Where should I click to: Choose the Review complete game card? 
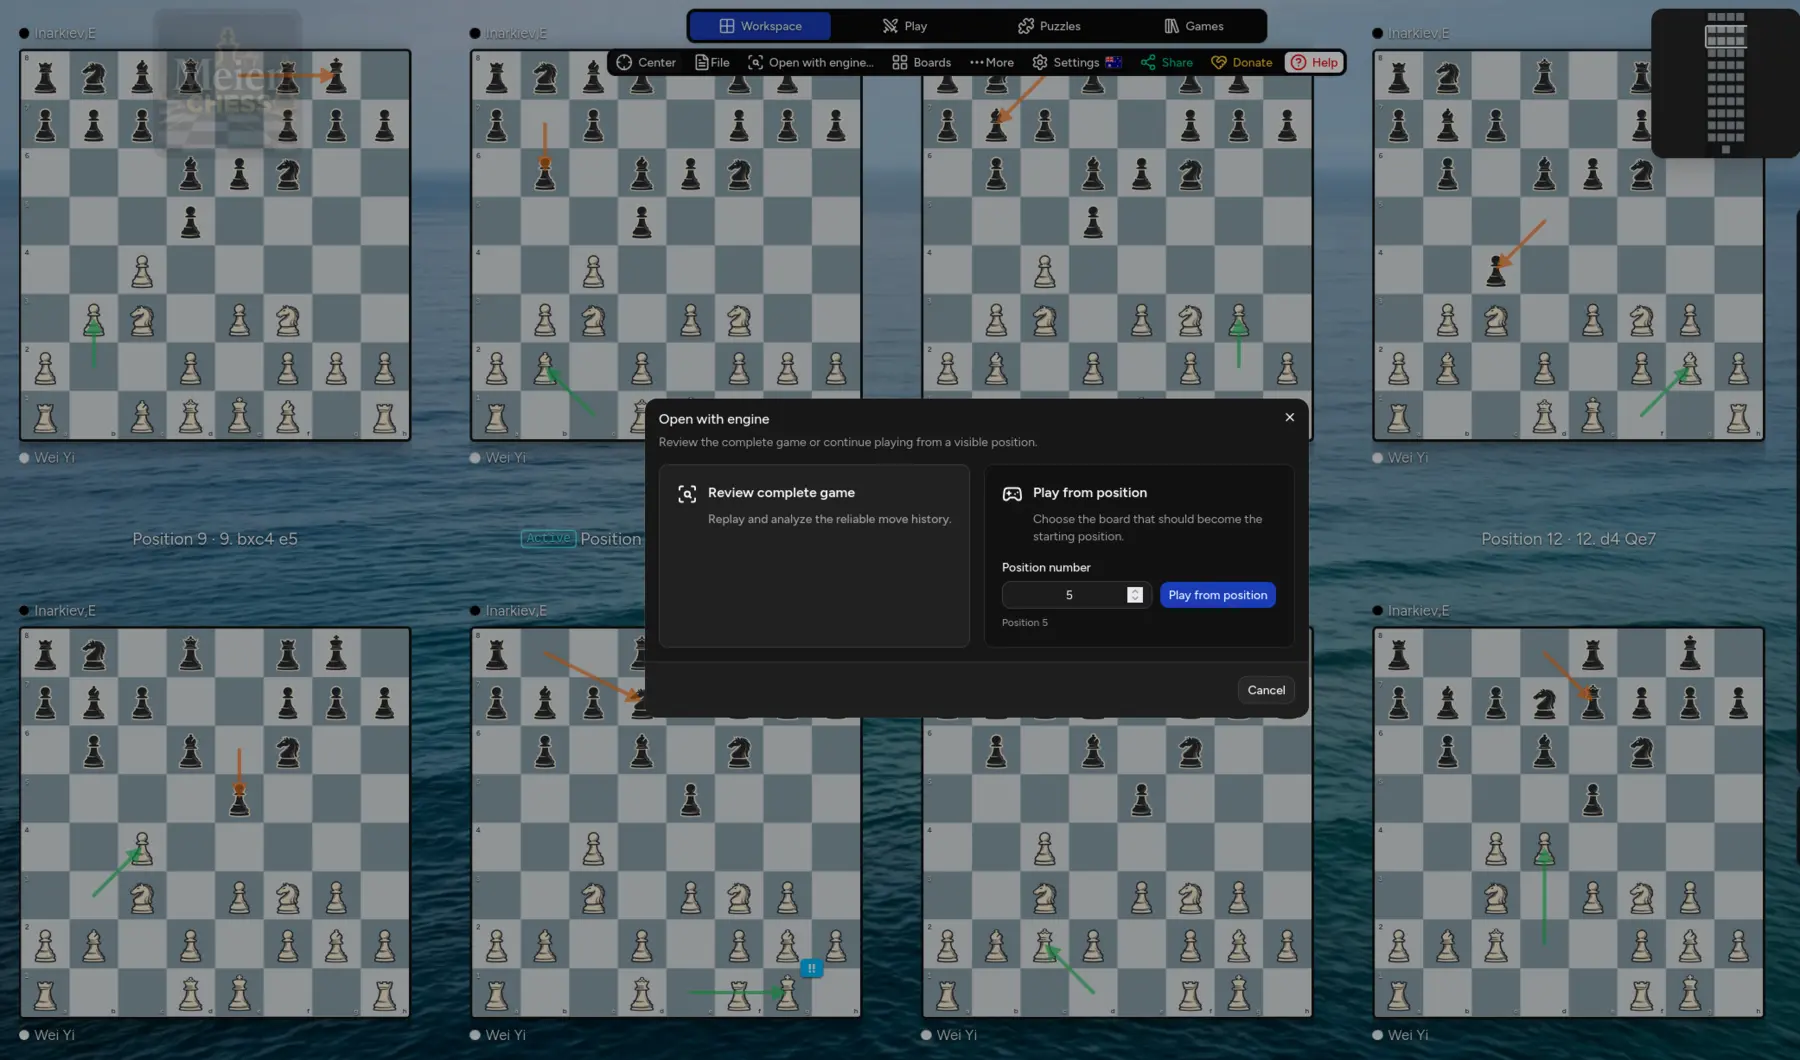(814, 555)
